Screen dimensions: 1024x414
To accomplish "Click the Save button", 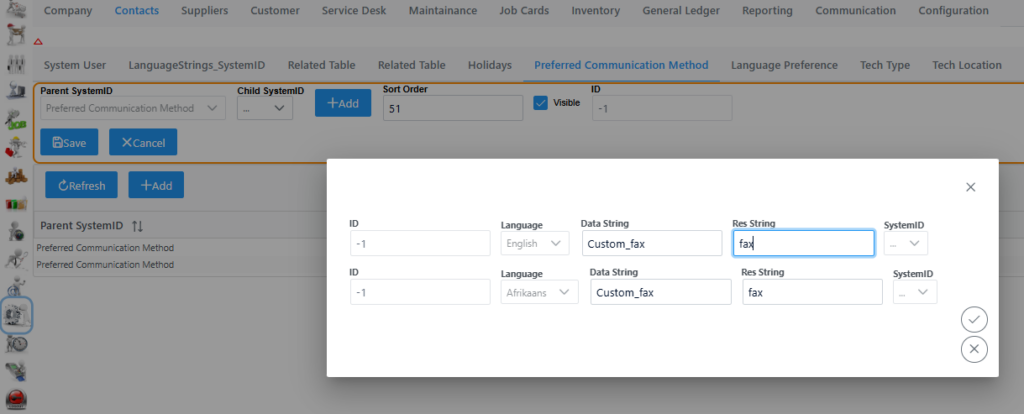I will click(x=69, y=142).
